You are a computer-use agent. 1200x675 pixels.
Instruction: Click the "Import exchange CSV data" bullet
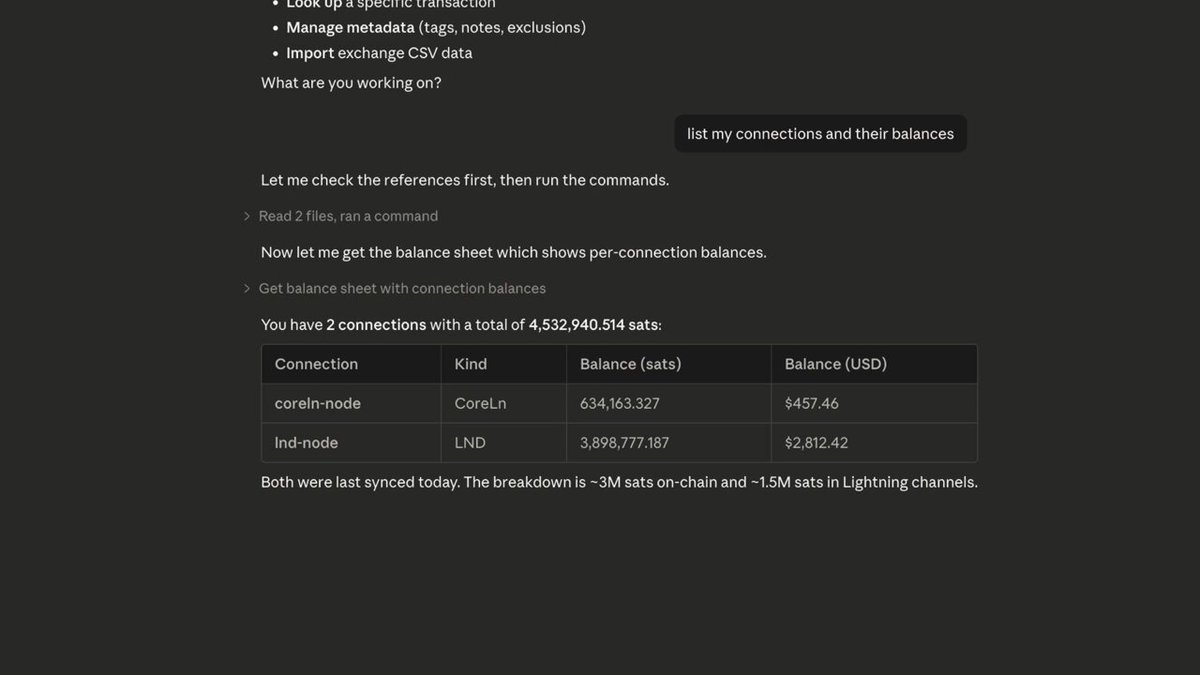pos(379,53)
